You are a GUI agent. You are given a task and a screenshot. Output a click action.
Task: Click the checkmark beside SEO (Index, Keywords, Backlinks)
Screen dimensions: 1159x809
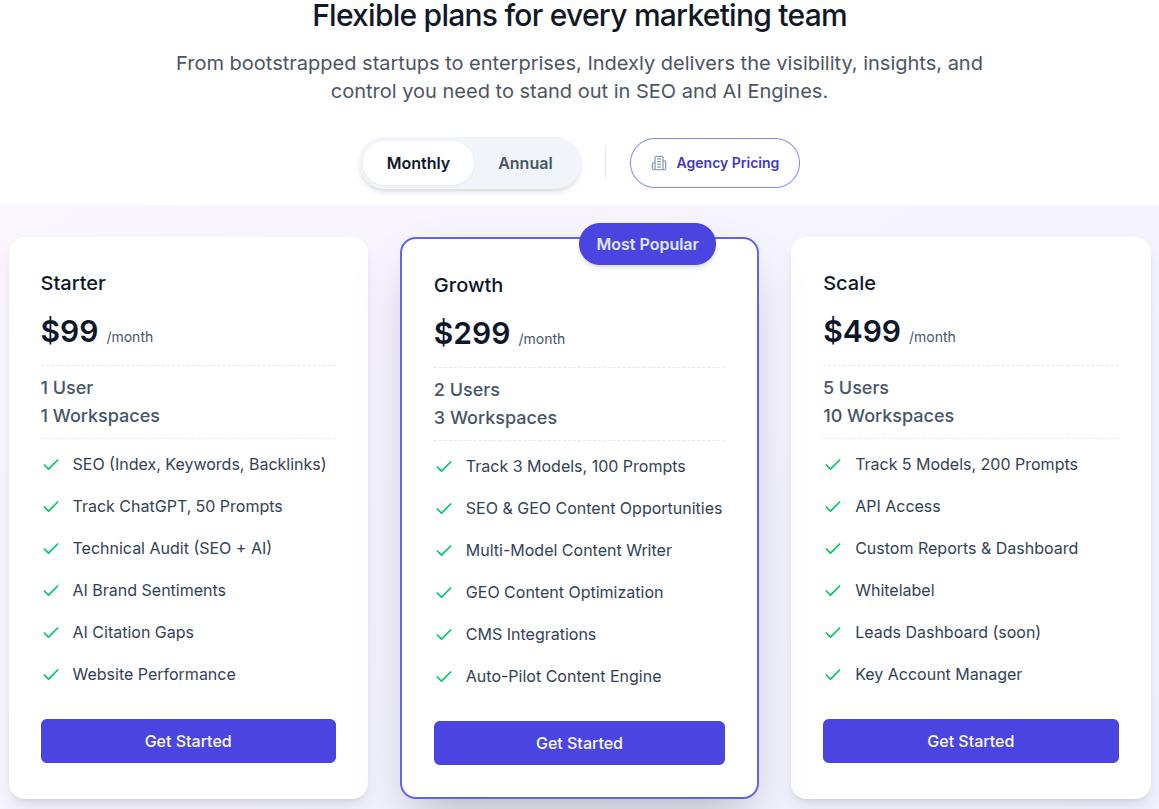click(51, 465)
